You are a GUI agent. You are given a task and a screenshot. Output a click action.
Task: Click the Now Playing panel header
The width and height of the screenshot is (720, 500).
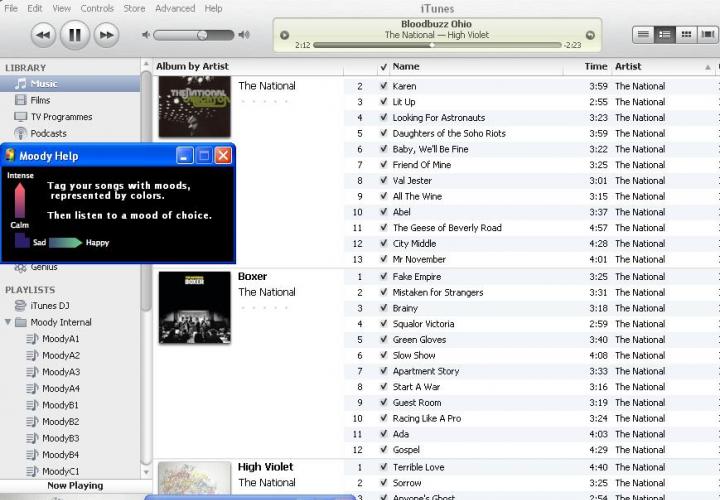tap(76, 486)
